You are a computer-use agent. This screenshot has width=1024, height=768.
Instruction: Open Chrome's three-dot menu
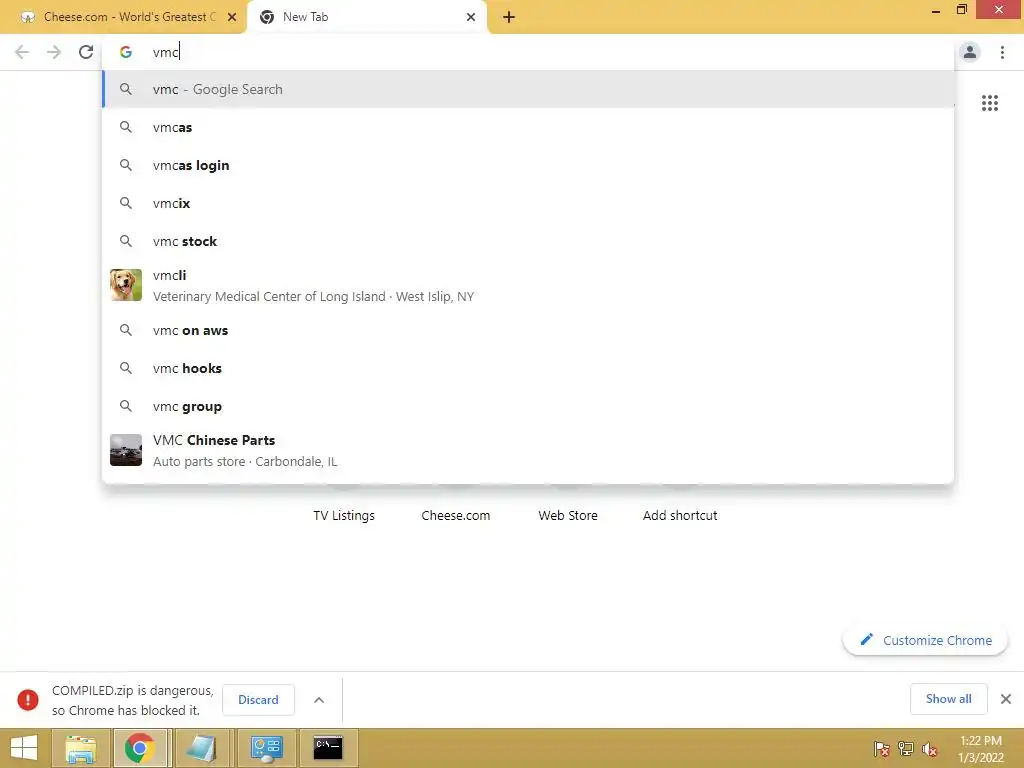[x=1002, y=52]
